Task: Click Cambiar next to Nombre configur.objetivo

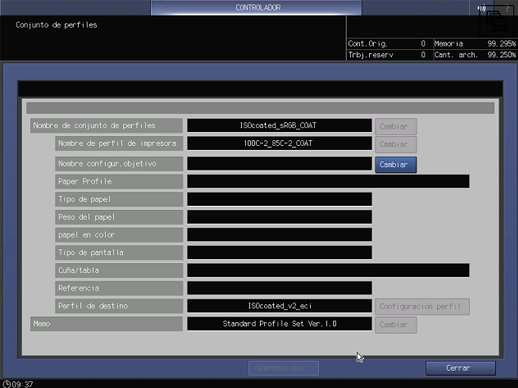Action: coord(396,165)
